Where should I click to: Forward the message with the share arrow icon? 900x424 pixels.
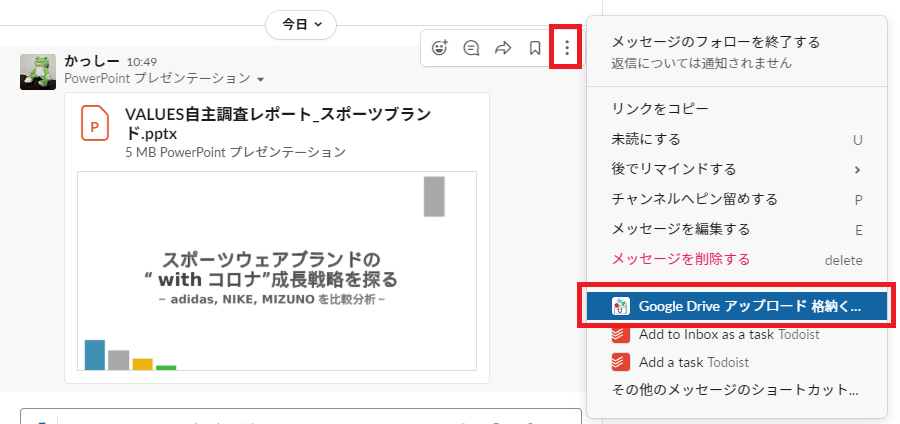click(503, 48)
